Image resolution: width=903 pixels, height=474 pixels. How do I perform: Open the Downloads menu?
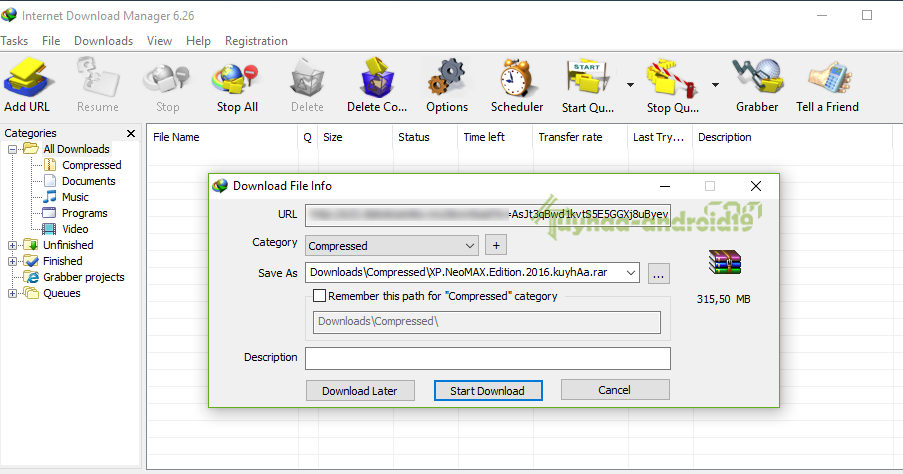(x=103, y=41)
